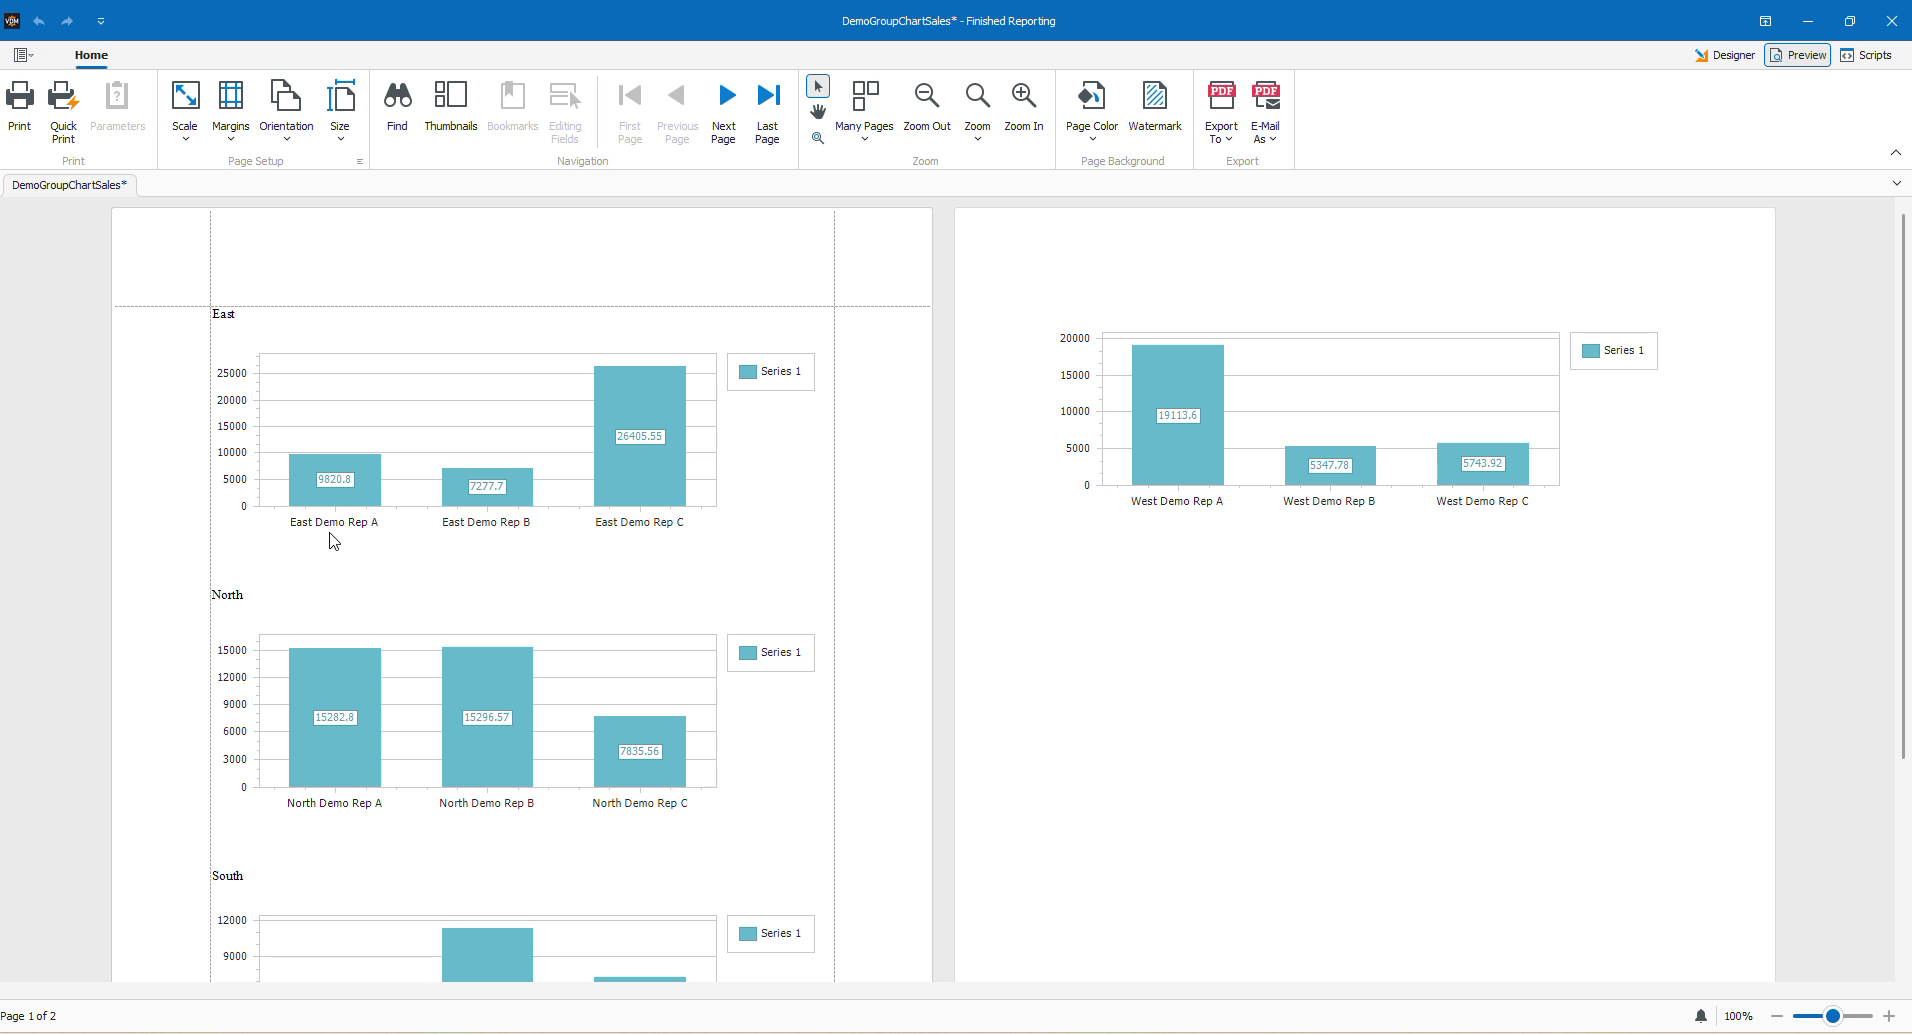Click Zoom In in the ribbon
The height and width of the screenshot is (1034, 1912).
click(x=1023, y=107)
